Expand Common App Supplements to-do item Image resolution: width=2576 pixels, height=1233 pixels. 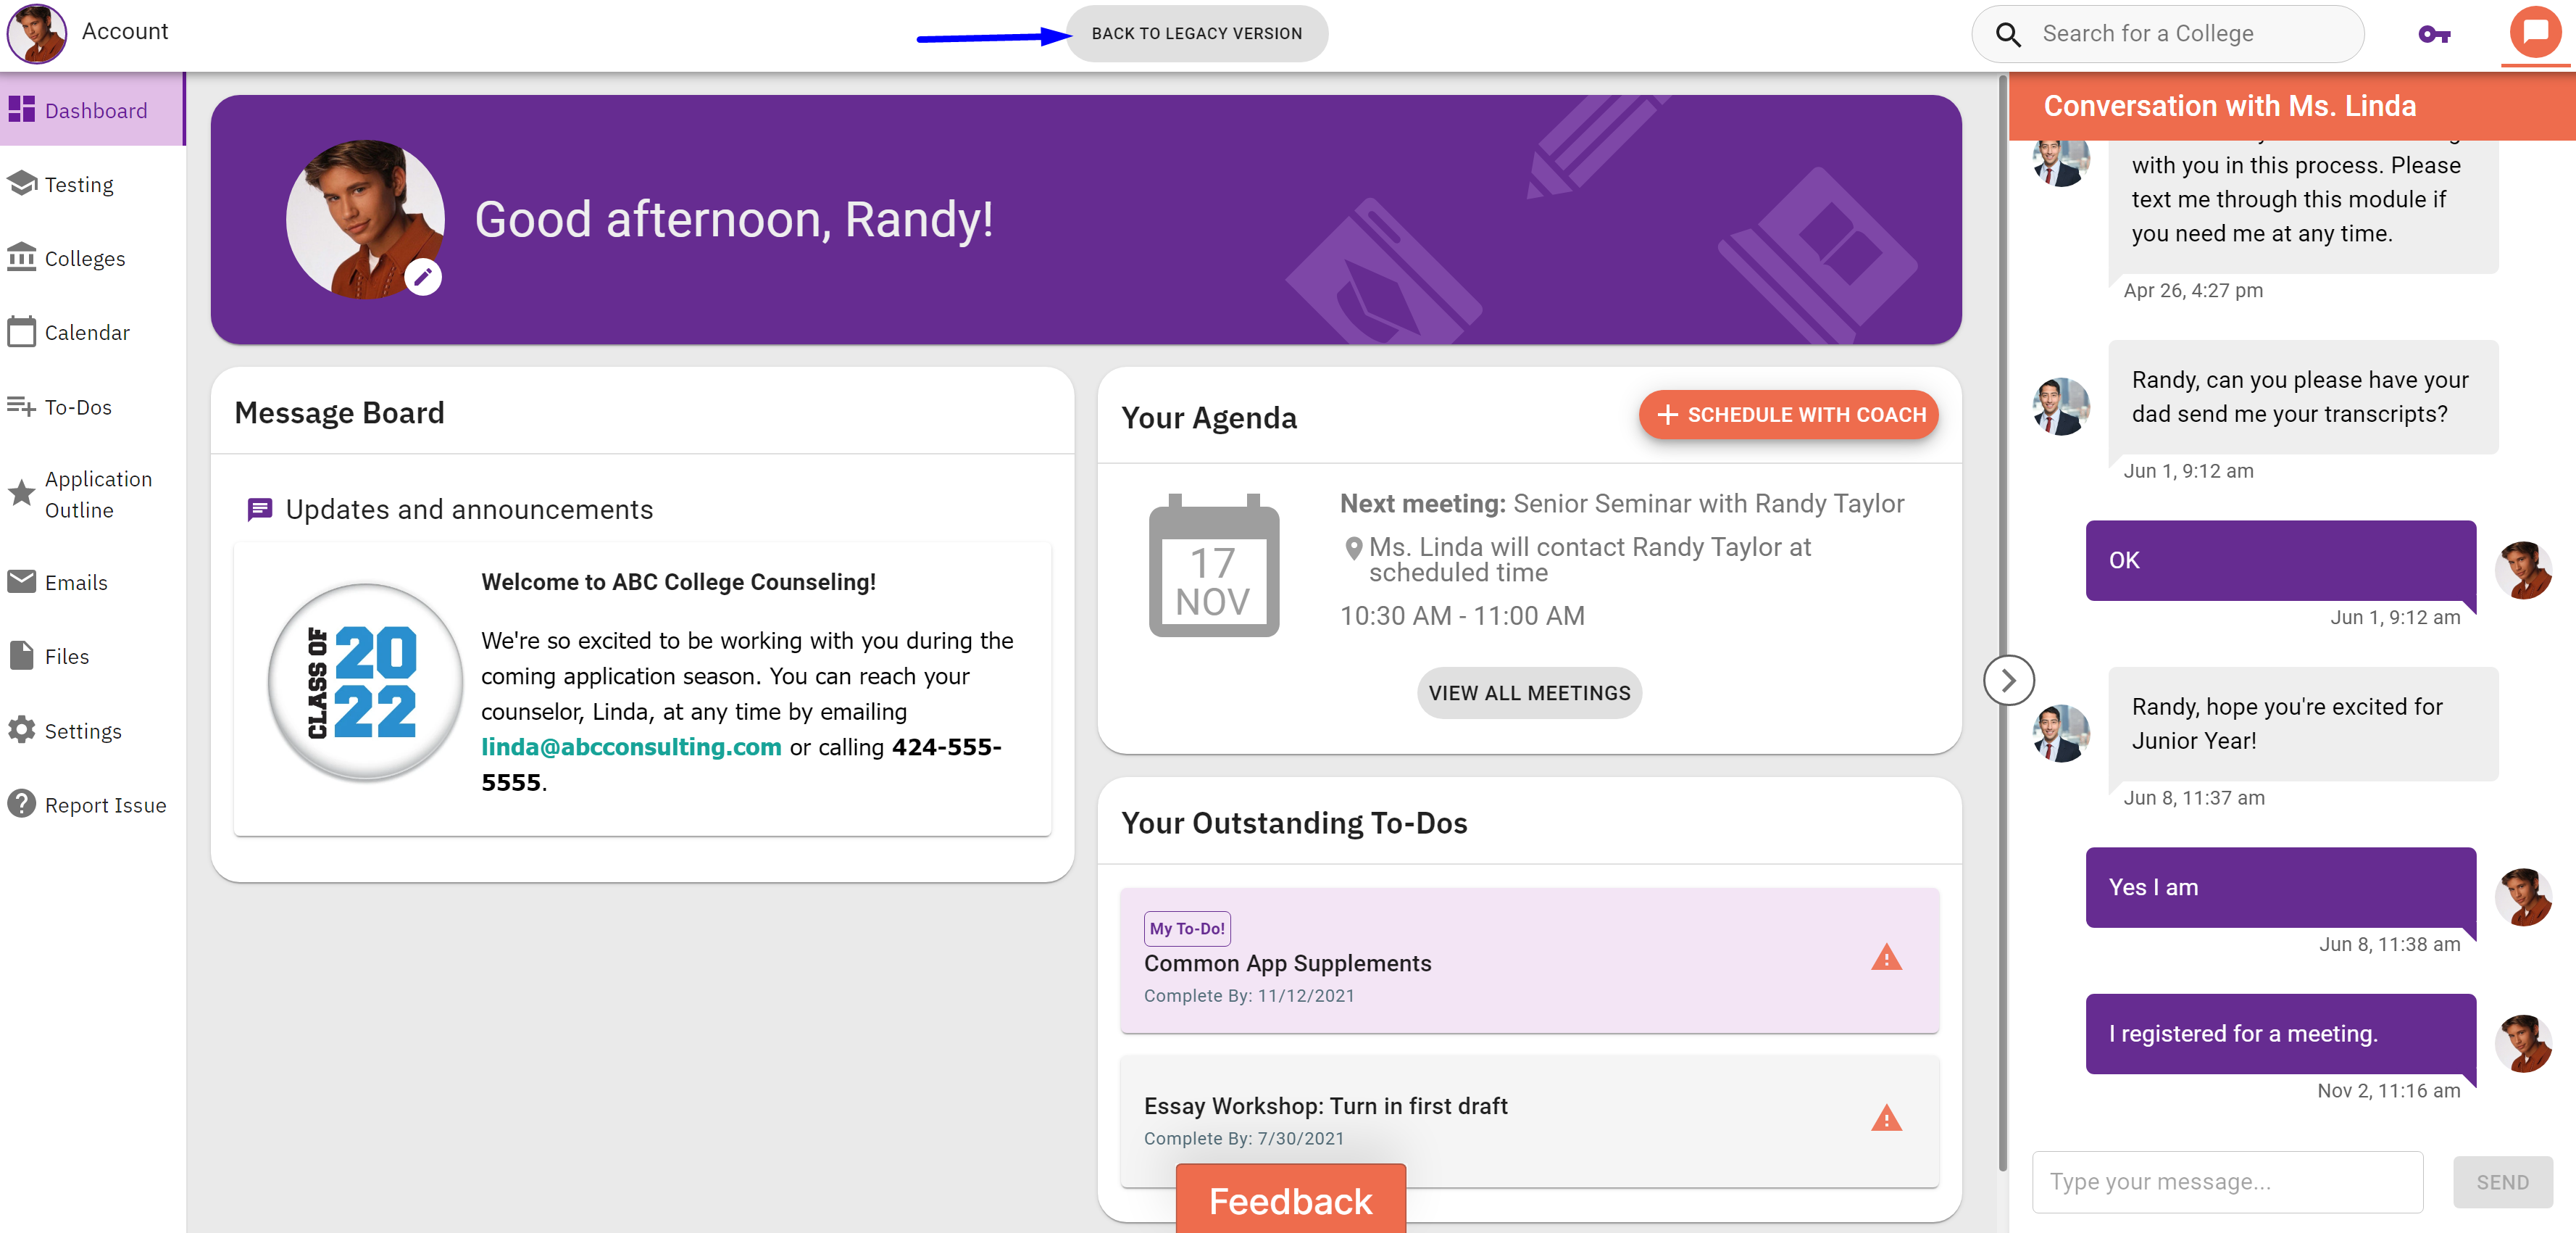1529,960
